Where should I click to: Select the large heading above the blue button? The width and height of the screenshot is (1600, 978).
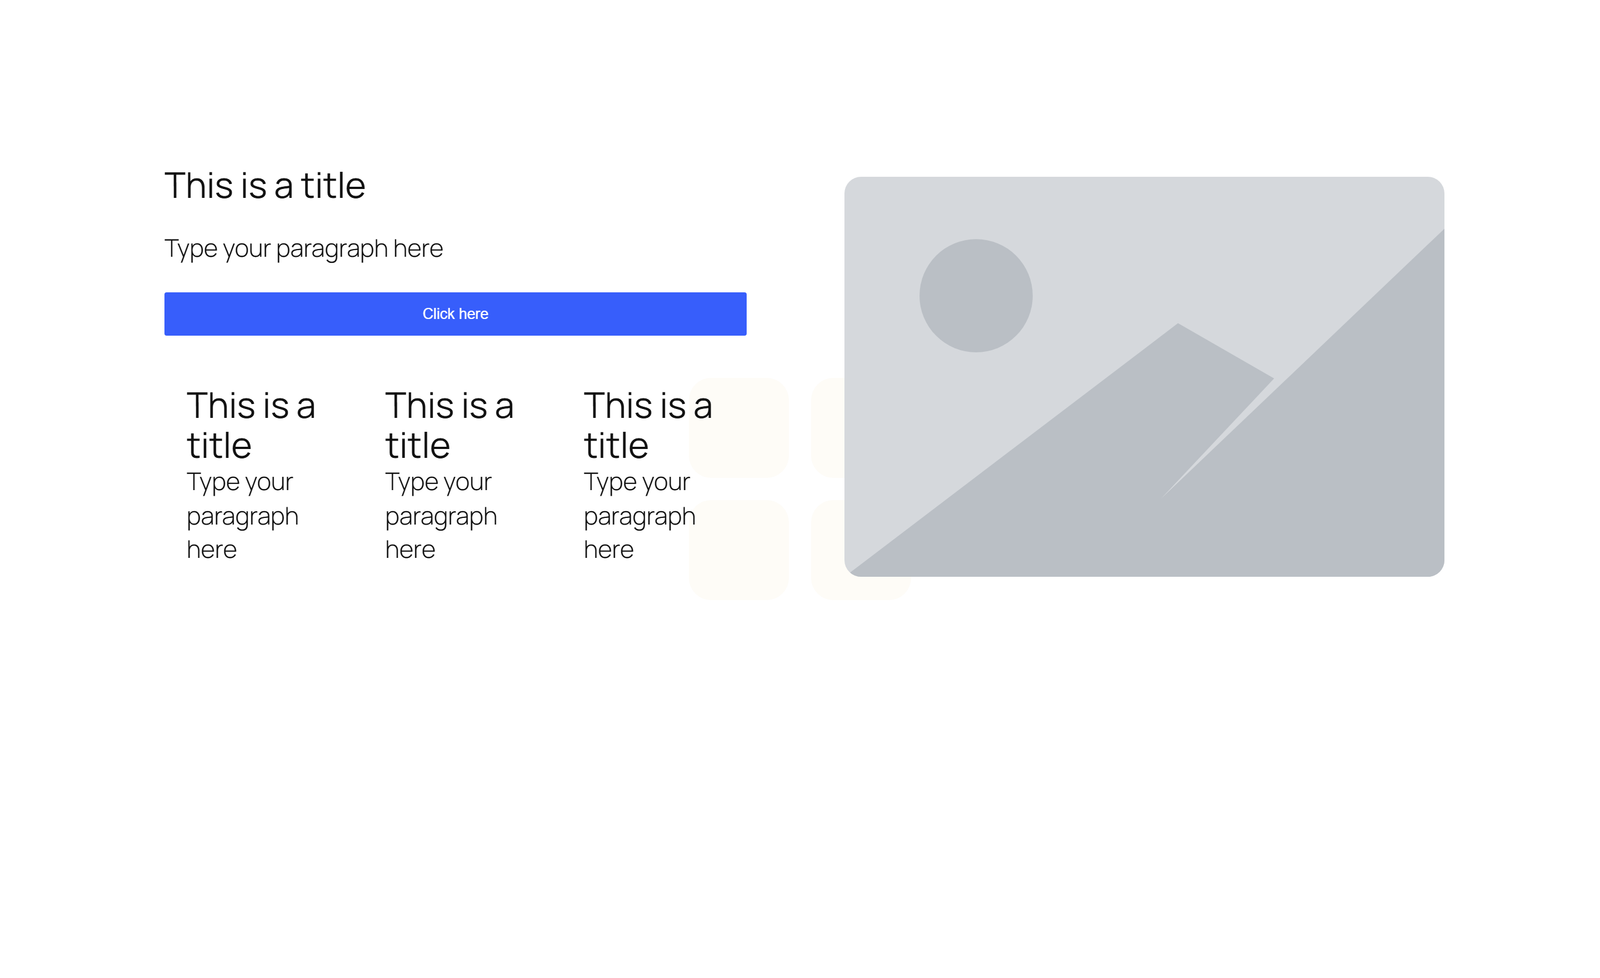(x=265, y=186)
